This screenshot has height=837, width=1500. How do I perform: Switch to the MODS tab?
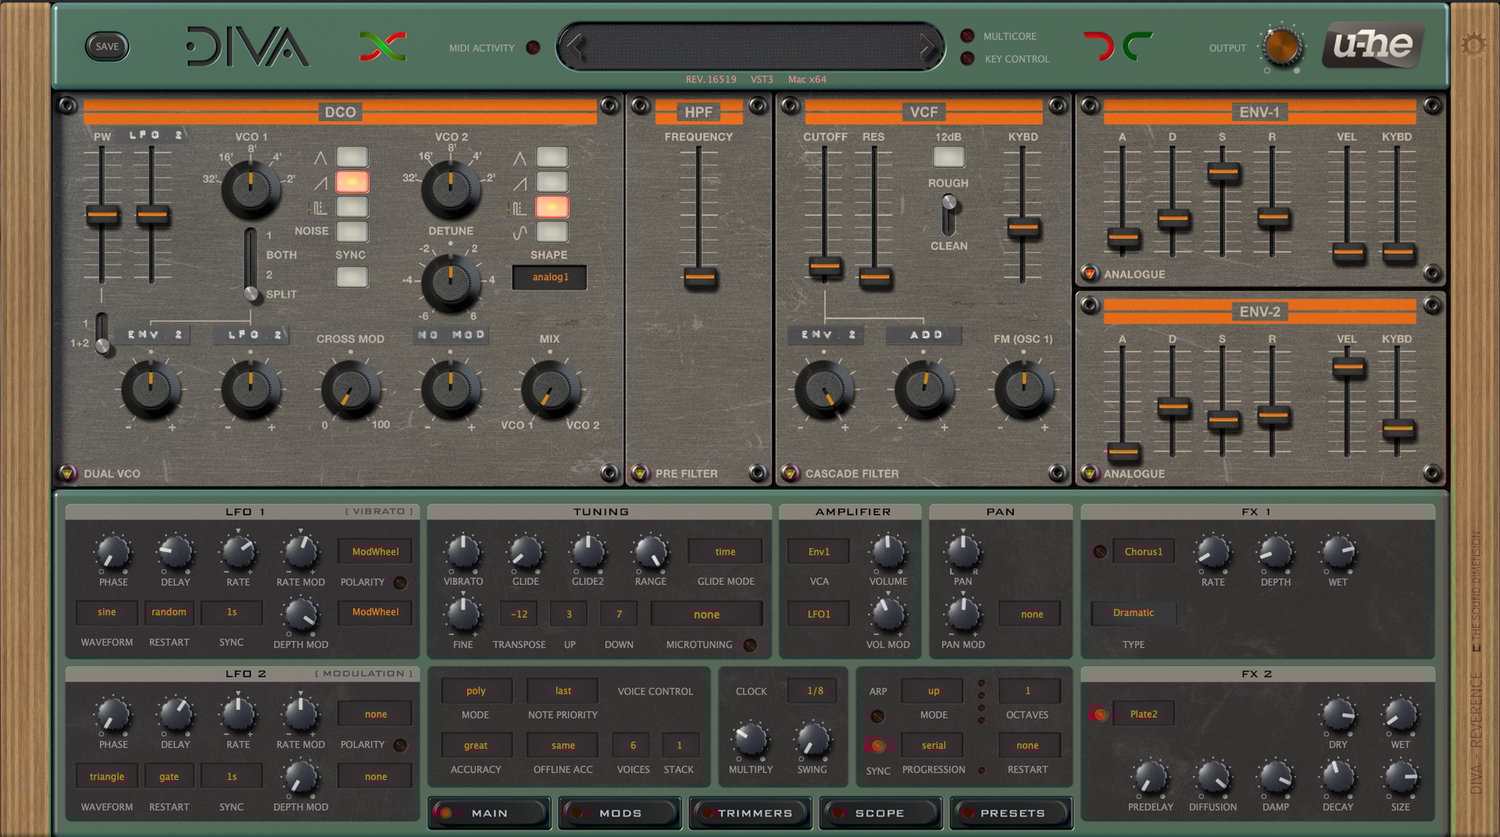coord(620,813)
